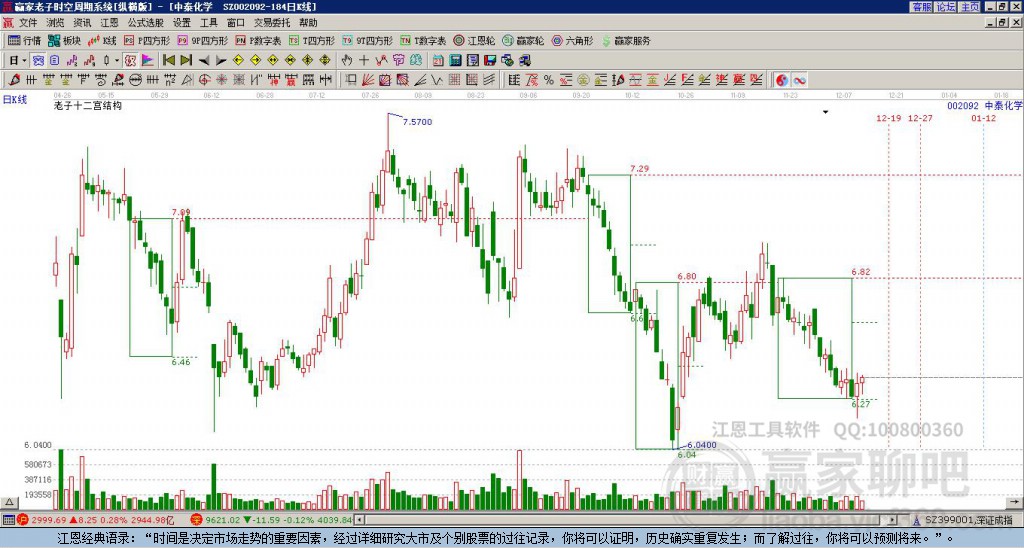Toggle the document list view button
This screenshot has width=1024, height=548.
pos(54,61)
